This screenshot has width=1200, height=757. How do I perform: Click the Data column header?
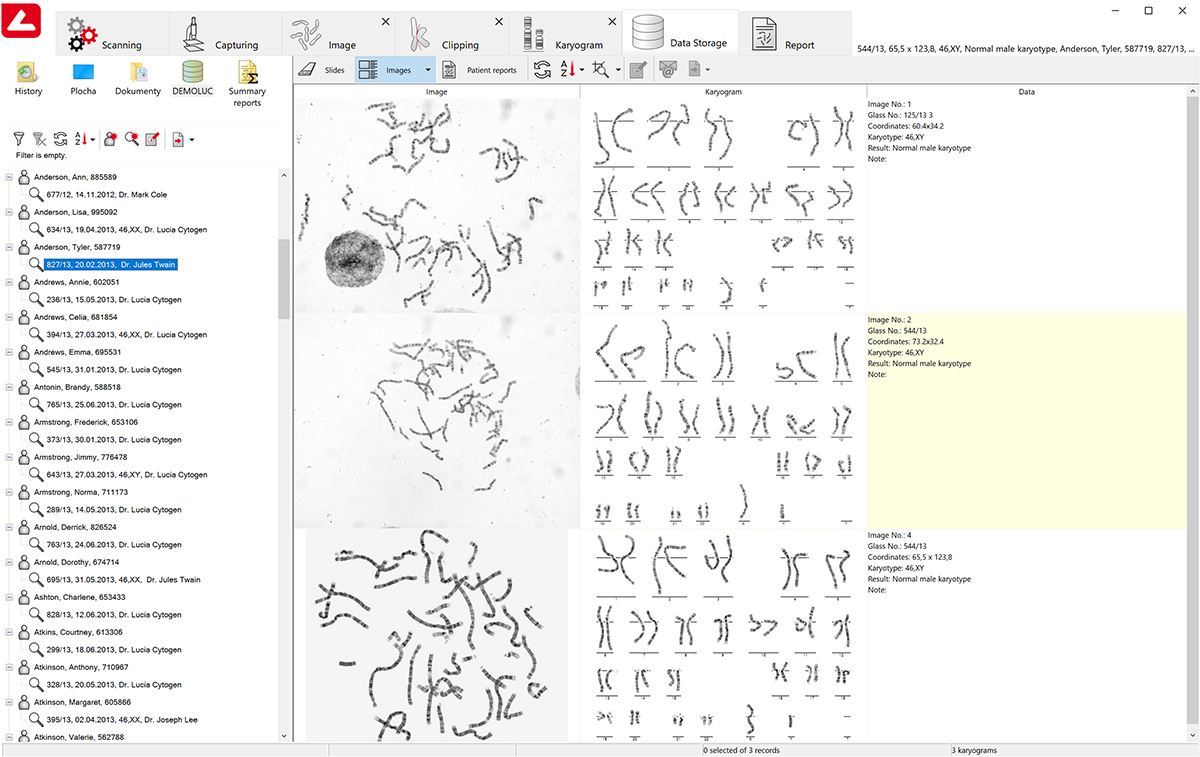tap(1026, 91)
